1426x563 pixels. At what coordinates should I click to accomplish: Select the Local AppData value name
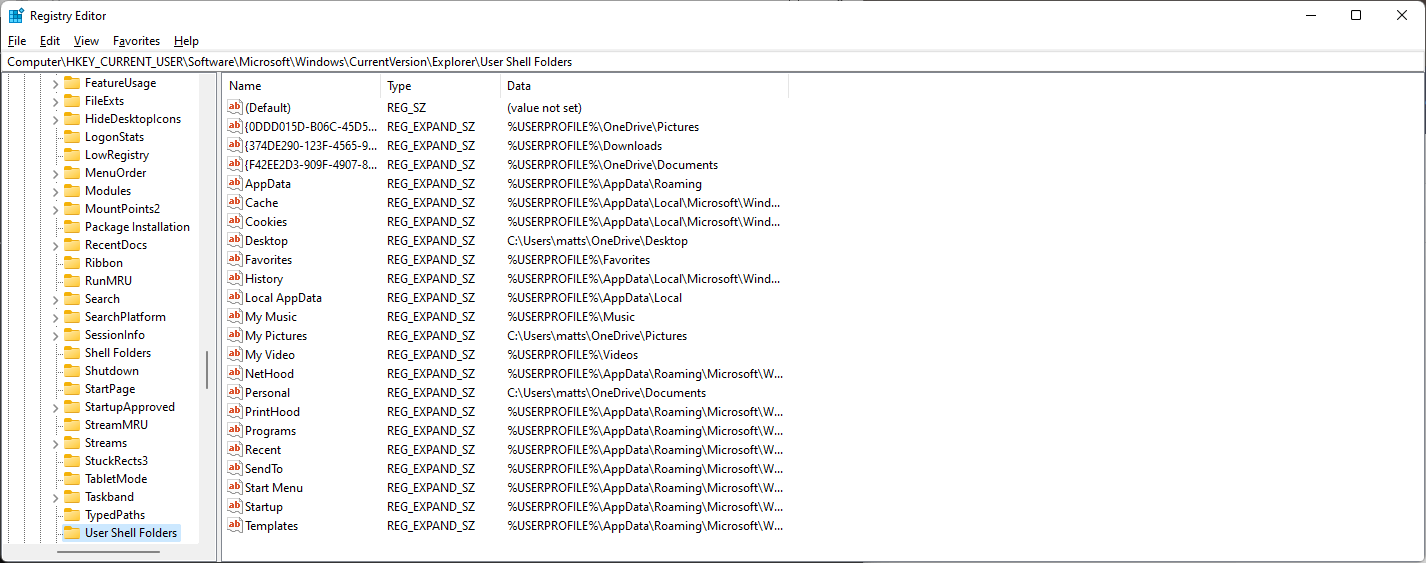pos(283,297)
